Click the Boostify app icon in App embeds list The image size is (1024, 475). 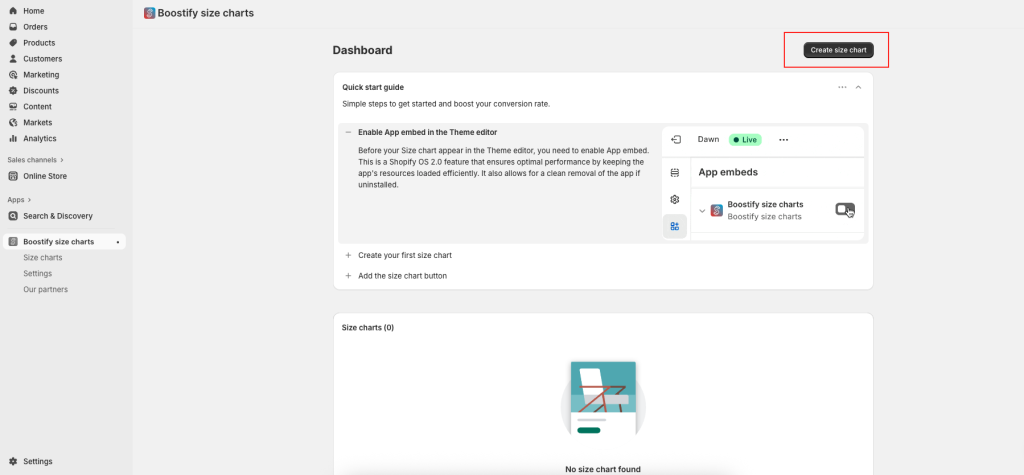(716, 210)
